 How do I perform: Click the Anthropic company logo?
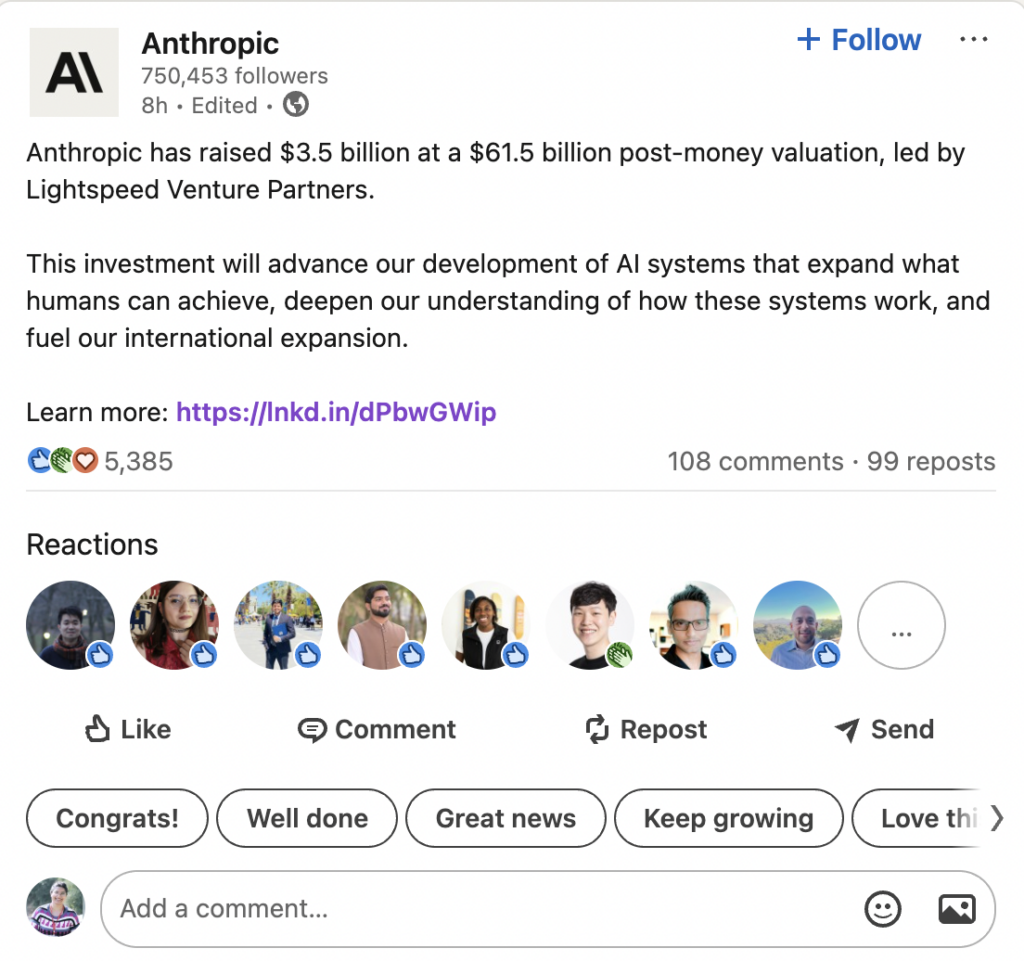click(73, 72)
